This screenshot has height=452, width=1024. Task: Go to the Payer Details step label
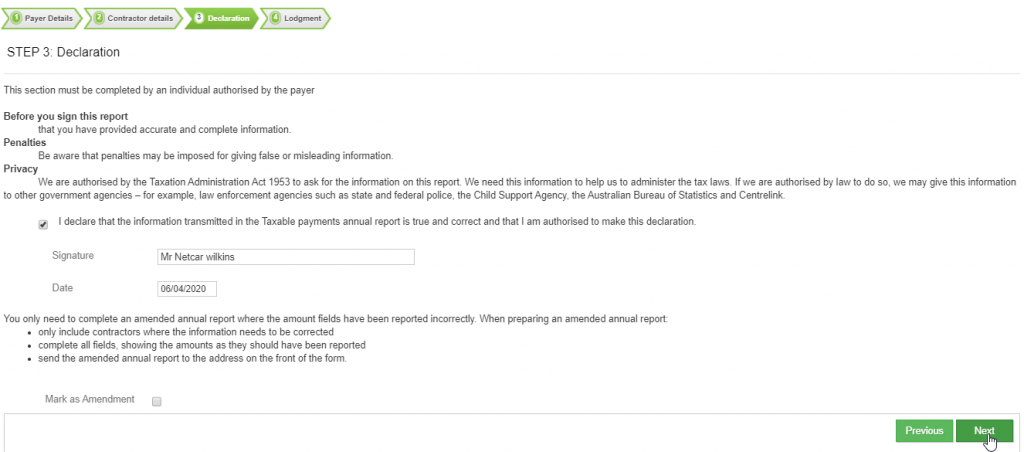tap(50, 18)
